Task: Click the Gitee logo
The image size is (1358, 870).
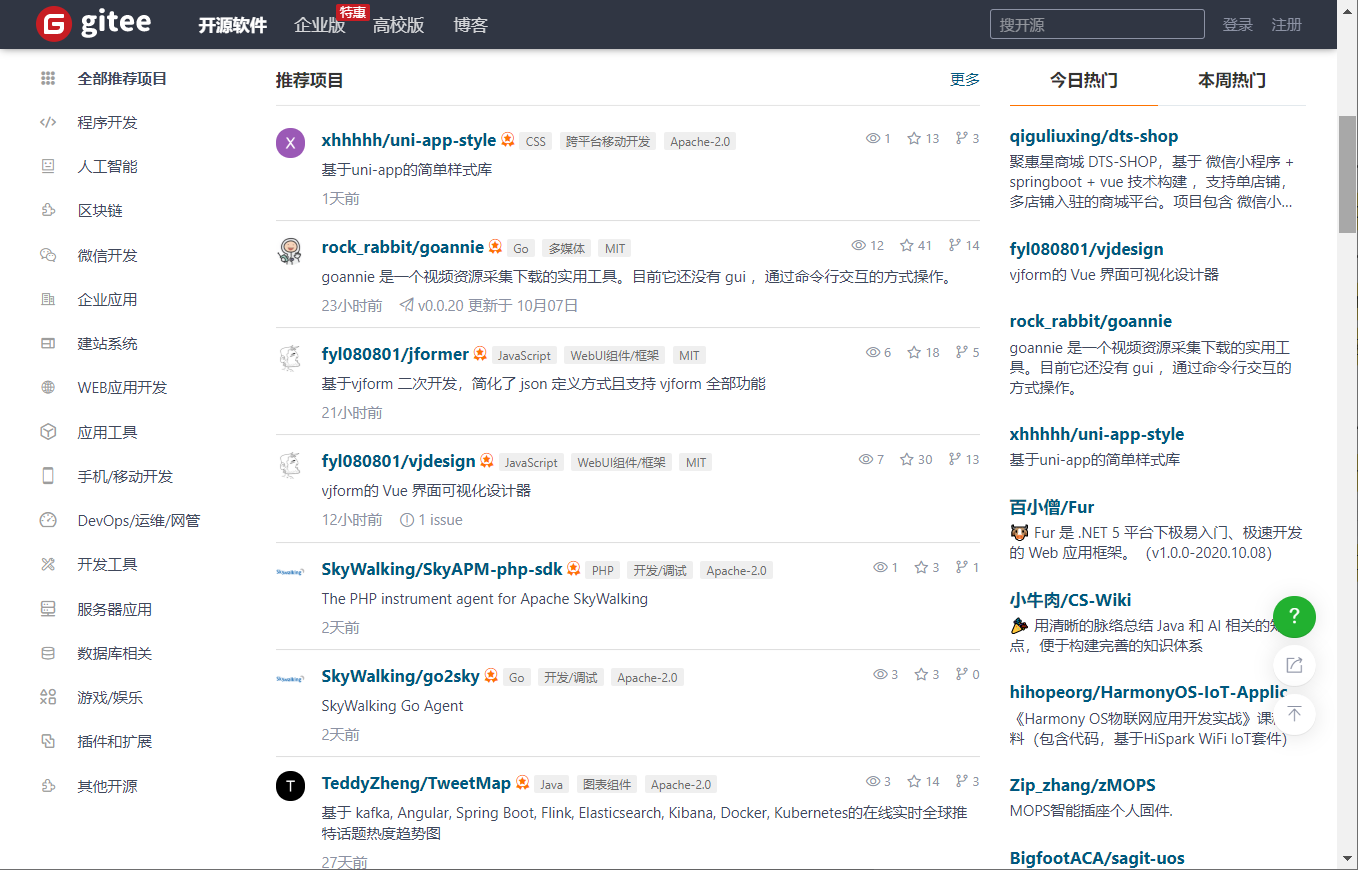Action: pyautogui.click(x=93, y=24)
